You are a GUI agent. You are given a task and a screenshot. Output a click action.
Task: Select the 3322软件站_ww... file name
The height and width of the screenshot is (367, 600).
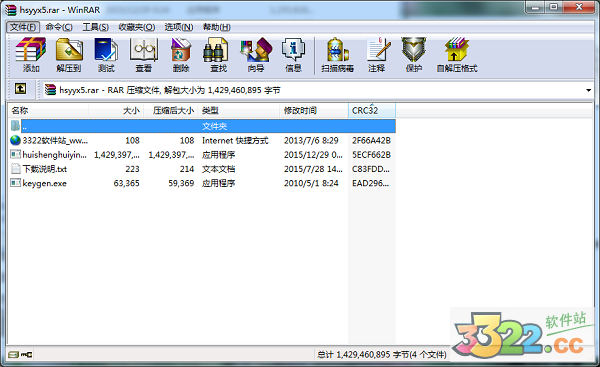55,140
